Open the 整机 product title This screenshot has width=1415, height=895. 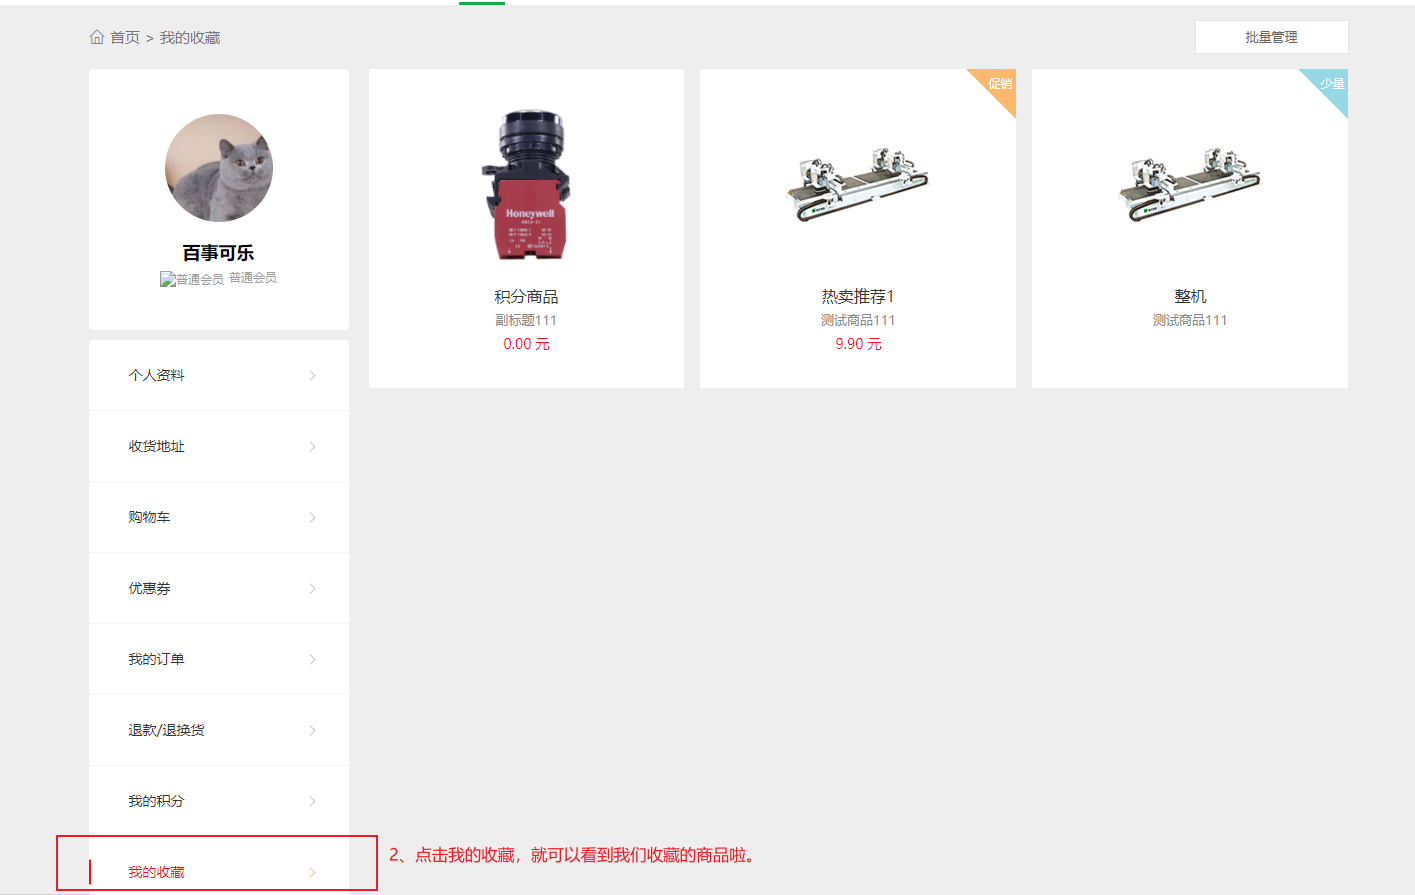click(1190, 296)
